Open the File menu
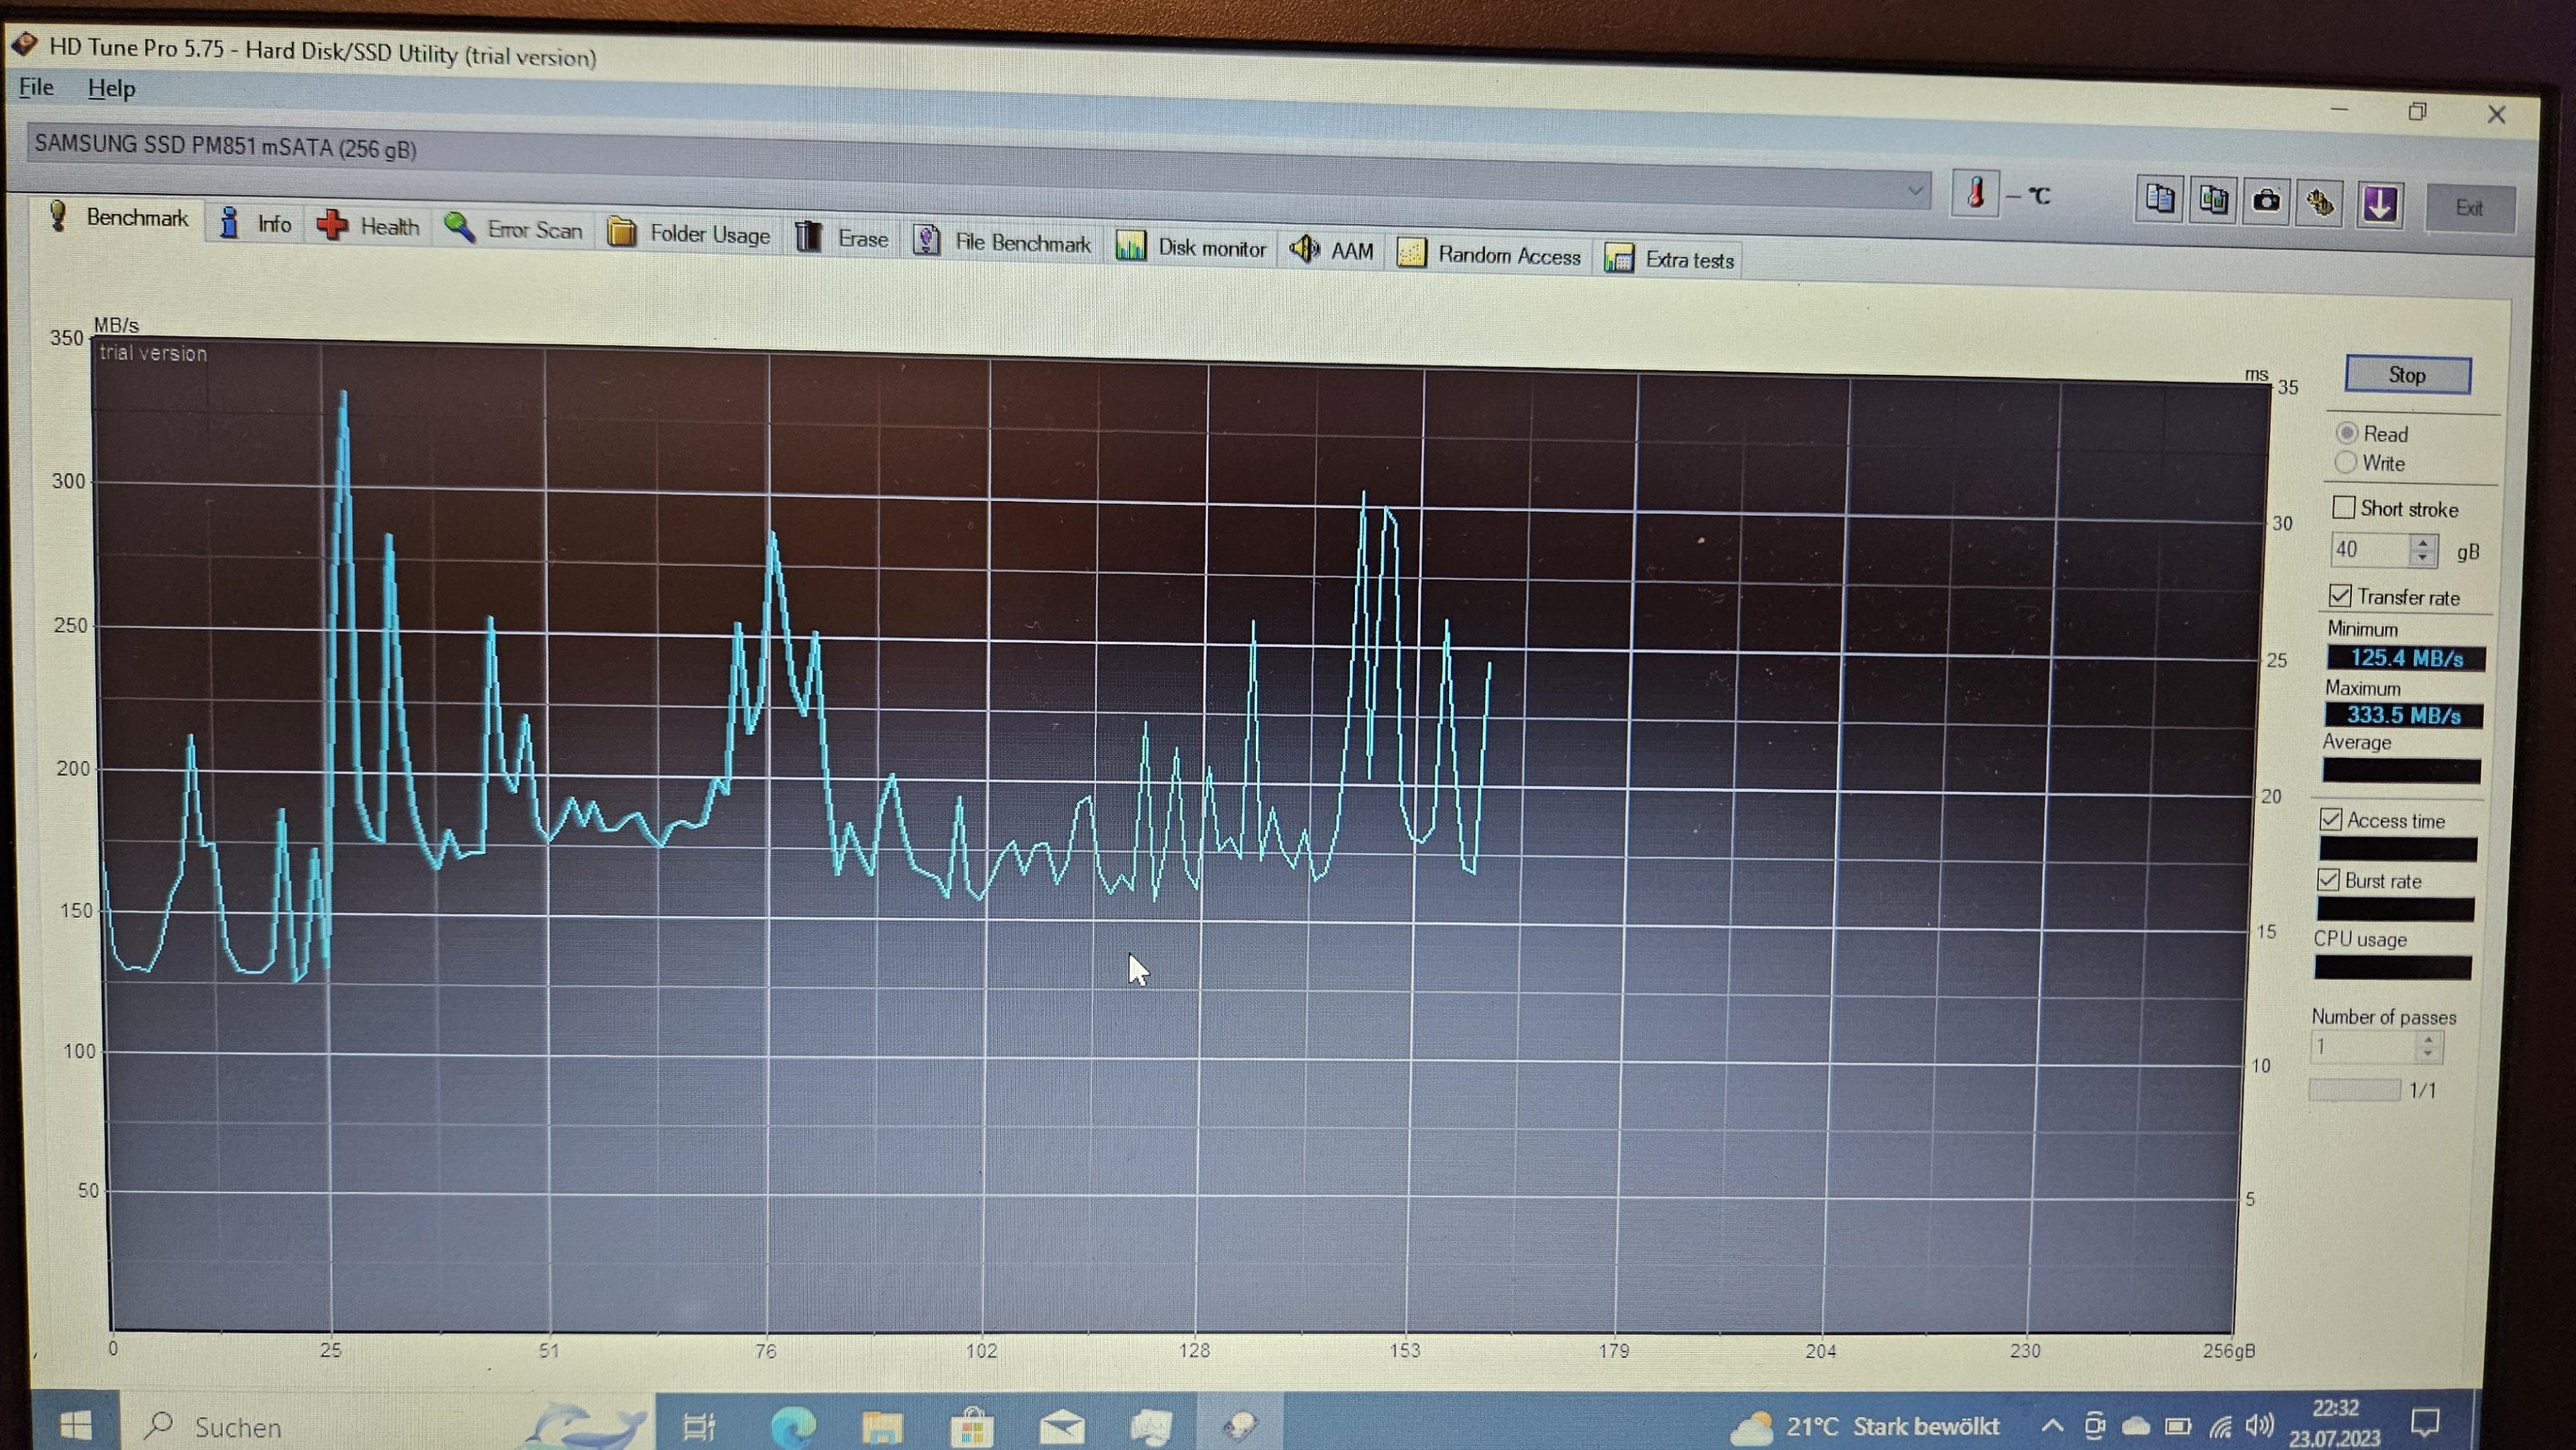The image size is (2576, 1450). tap(36, 87)
